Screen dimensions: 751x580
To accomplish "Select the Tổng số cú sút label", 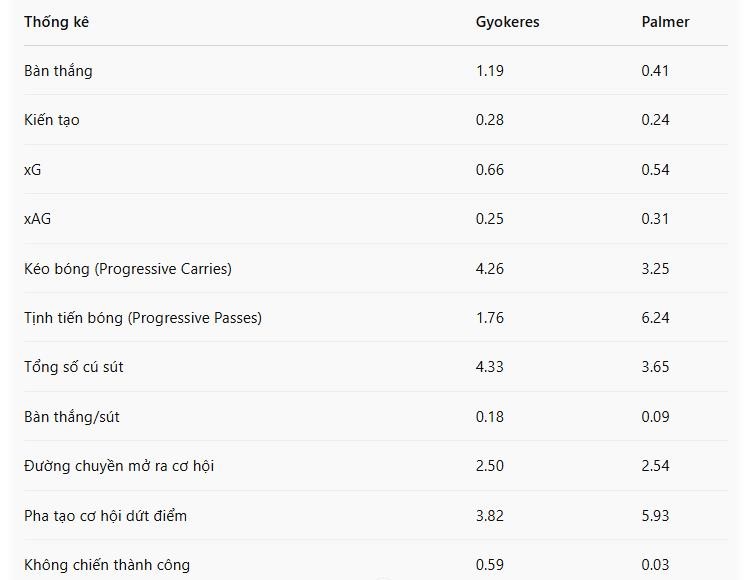I will [x=74, y=367].
